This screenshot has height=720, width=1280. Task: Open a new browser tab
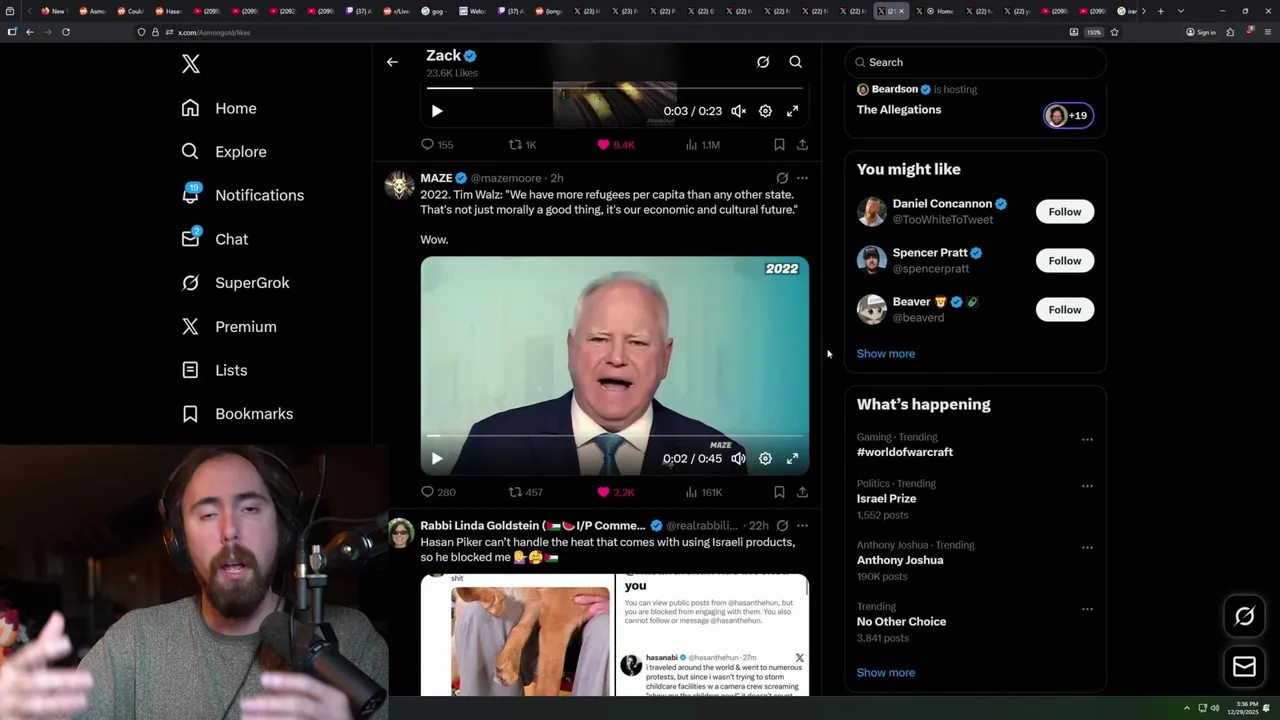(x=1160, y=11)
